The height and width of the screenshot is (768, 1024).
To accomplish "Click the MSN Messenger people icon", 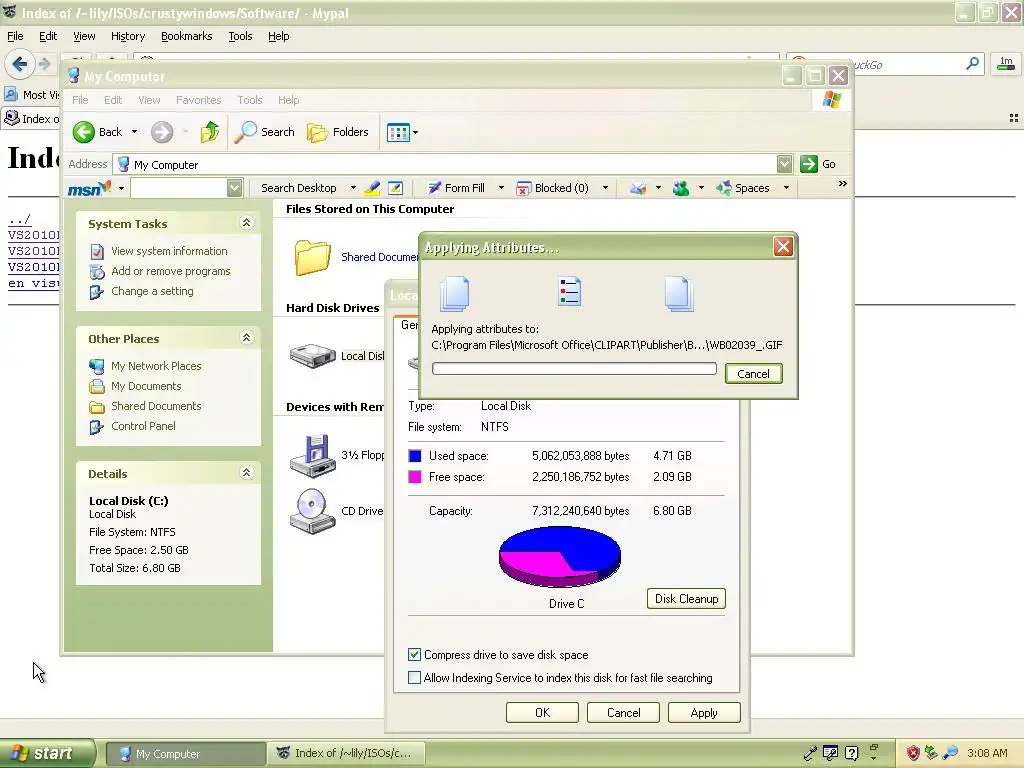I will [681, 188].
